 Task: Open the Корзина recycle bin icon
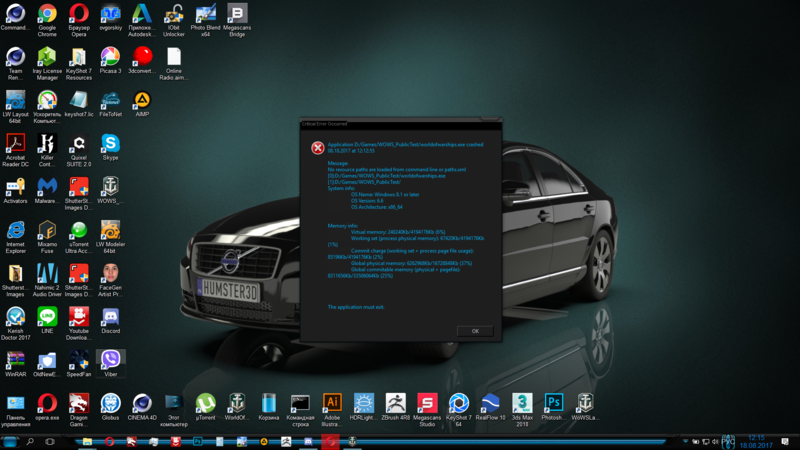268,403
